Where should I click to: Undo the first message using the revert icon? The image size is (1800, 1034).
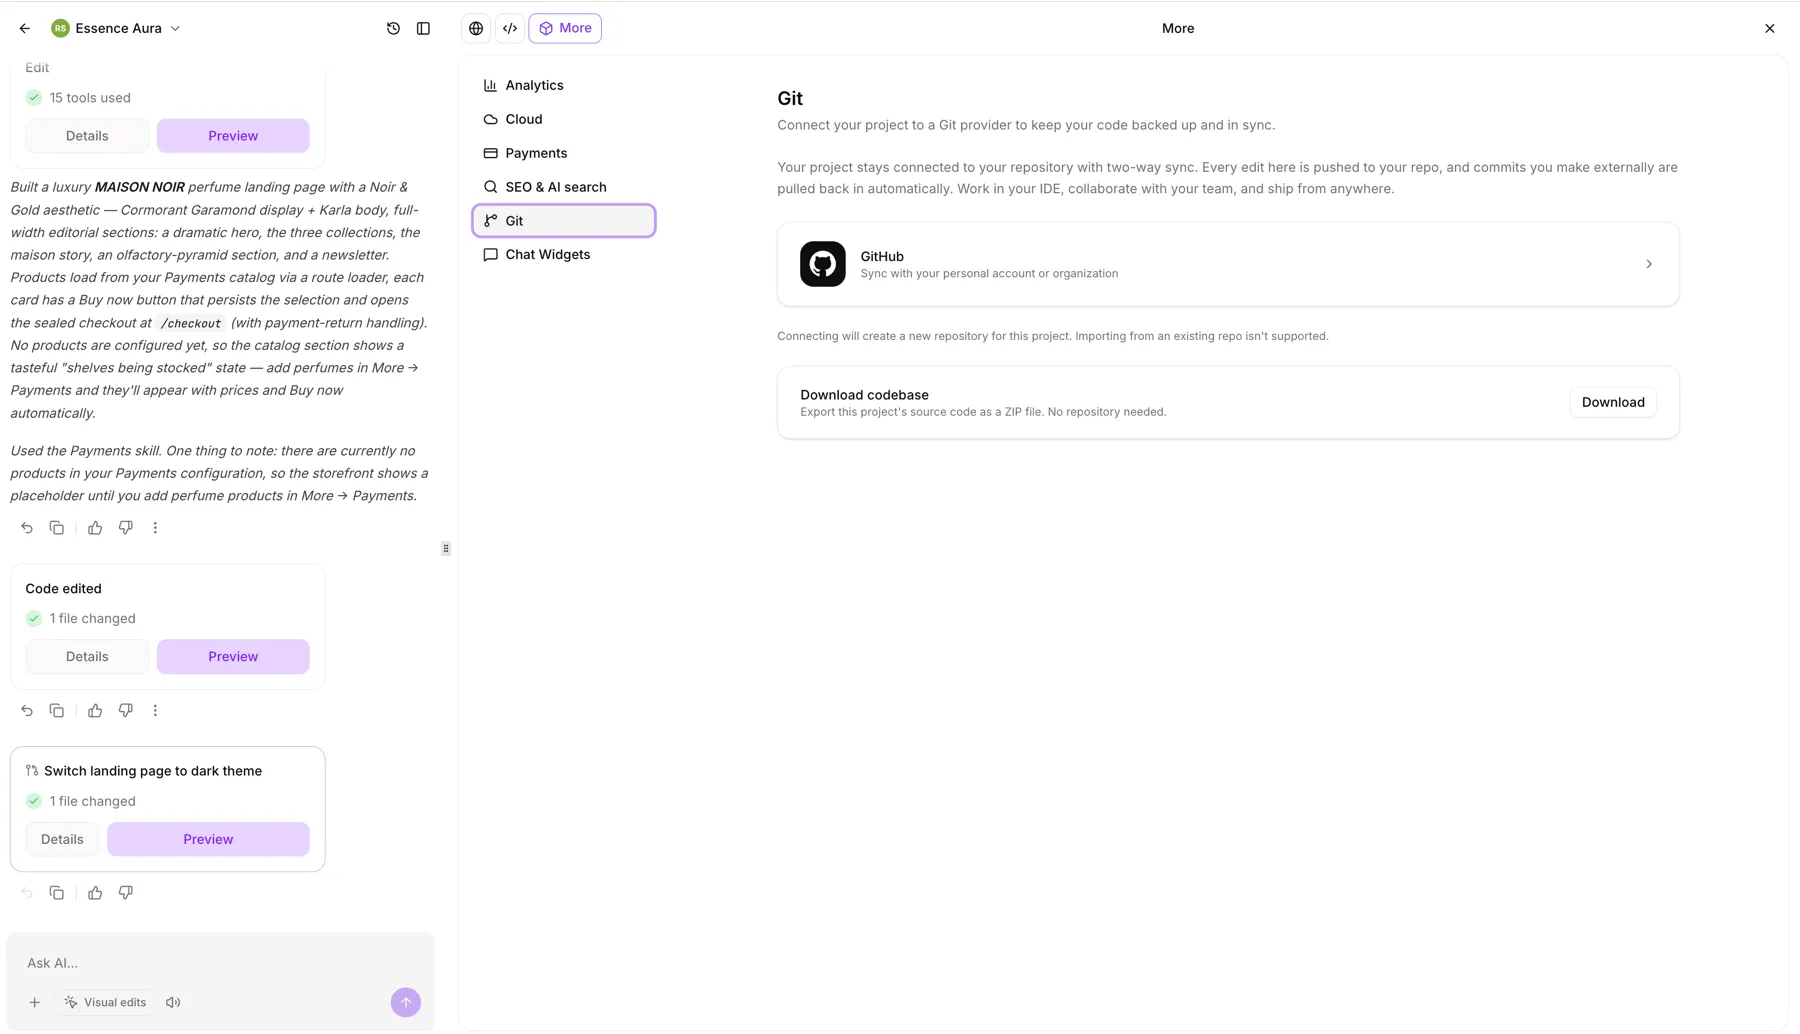(27, 528)
